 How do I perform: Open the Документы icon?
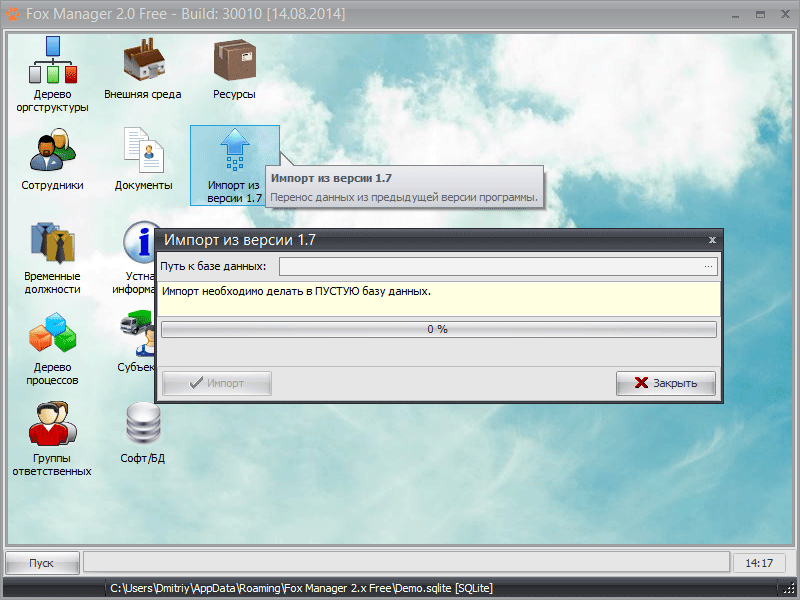tap(143, 152)
